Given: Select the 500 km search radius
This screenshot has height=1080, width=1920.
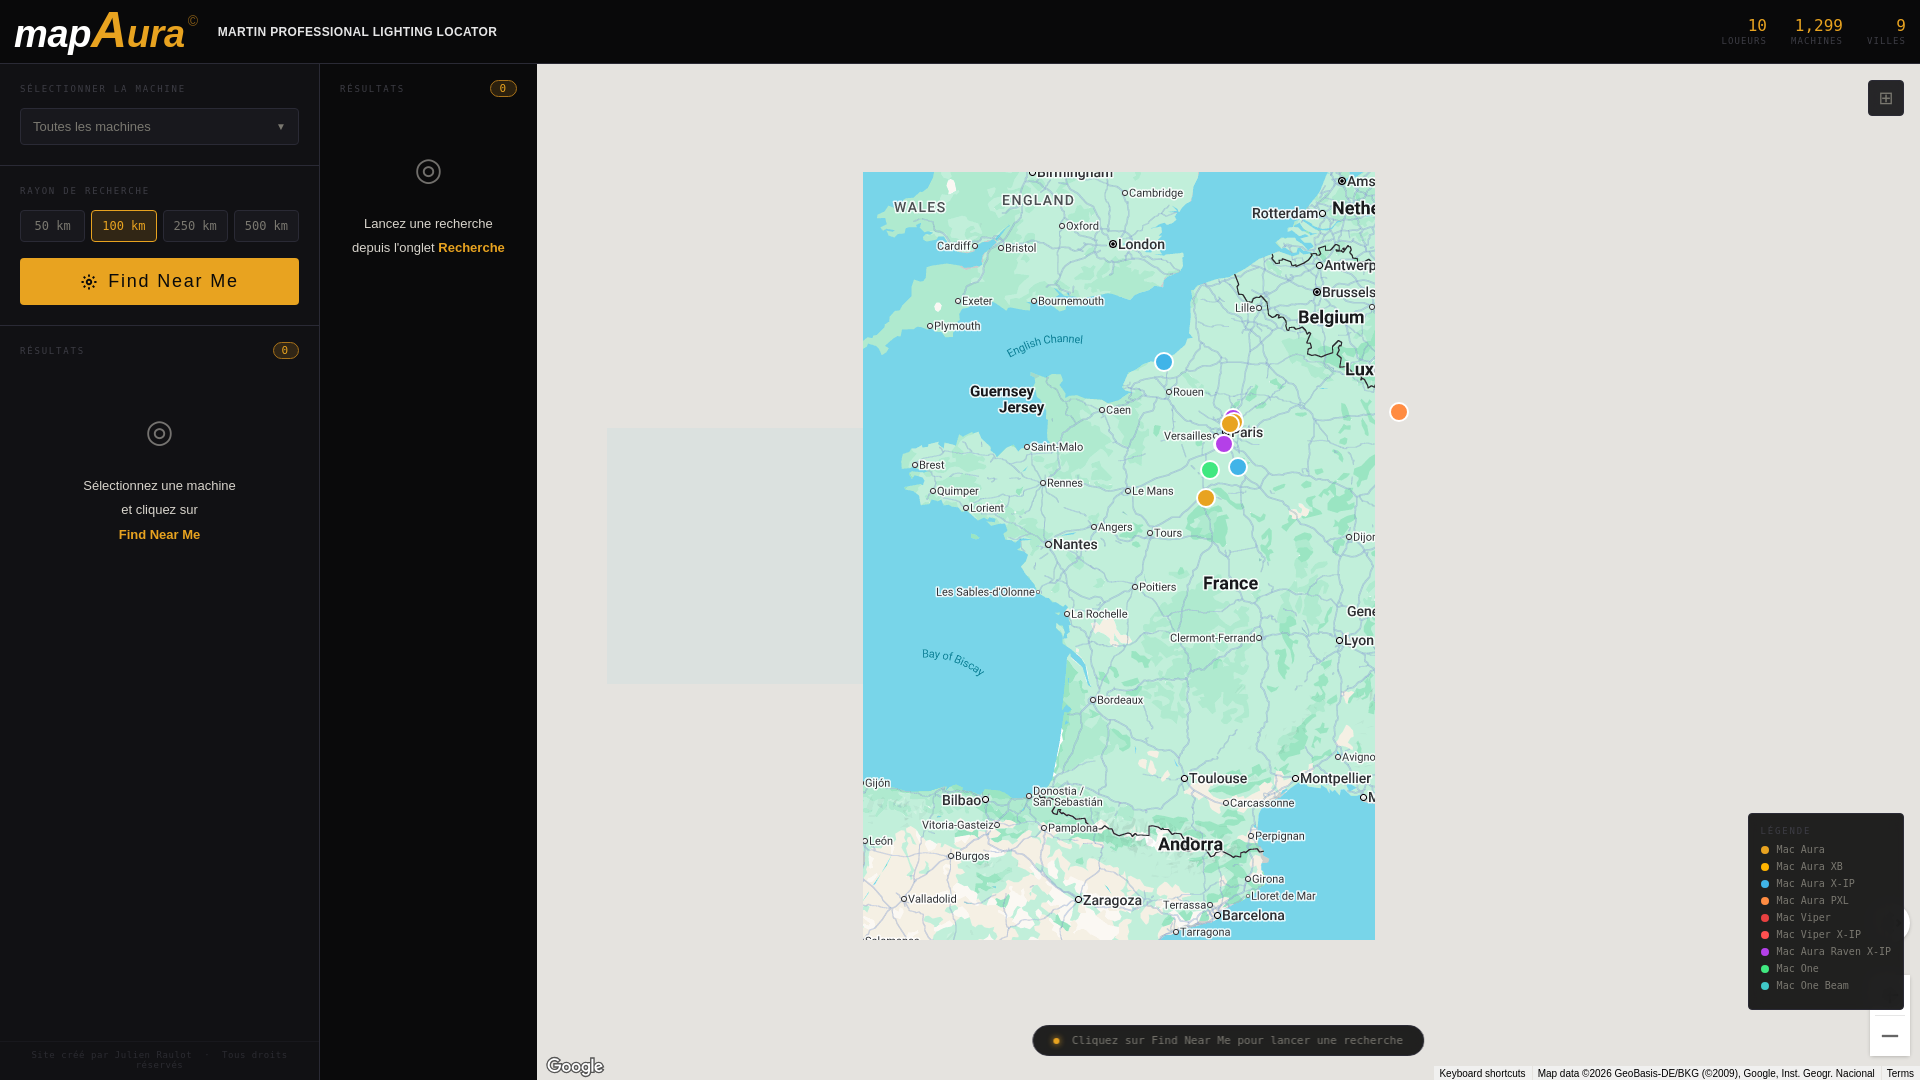Looking at the screenshot, I should pos(266,226).
